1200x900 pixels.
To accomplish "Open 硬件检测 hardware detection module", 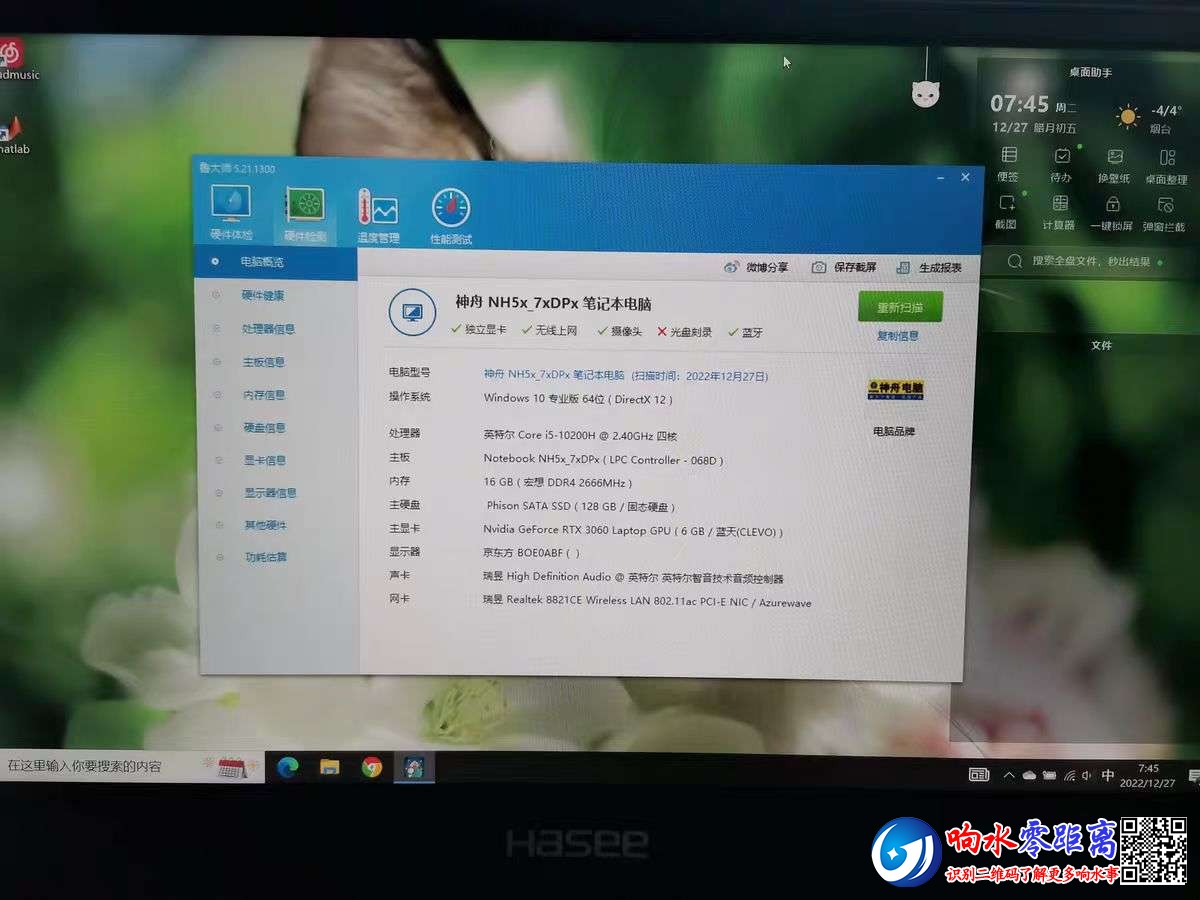I will pyautogui.click(x=305, y=215).
